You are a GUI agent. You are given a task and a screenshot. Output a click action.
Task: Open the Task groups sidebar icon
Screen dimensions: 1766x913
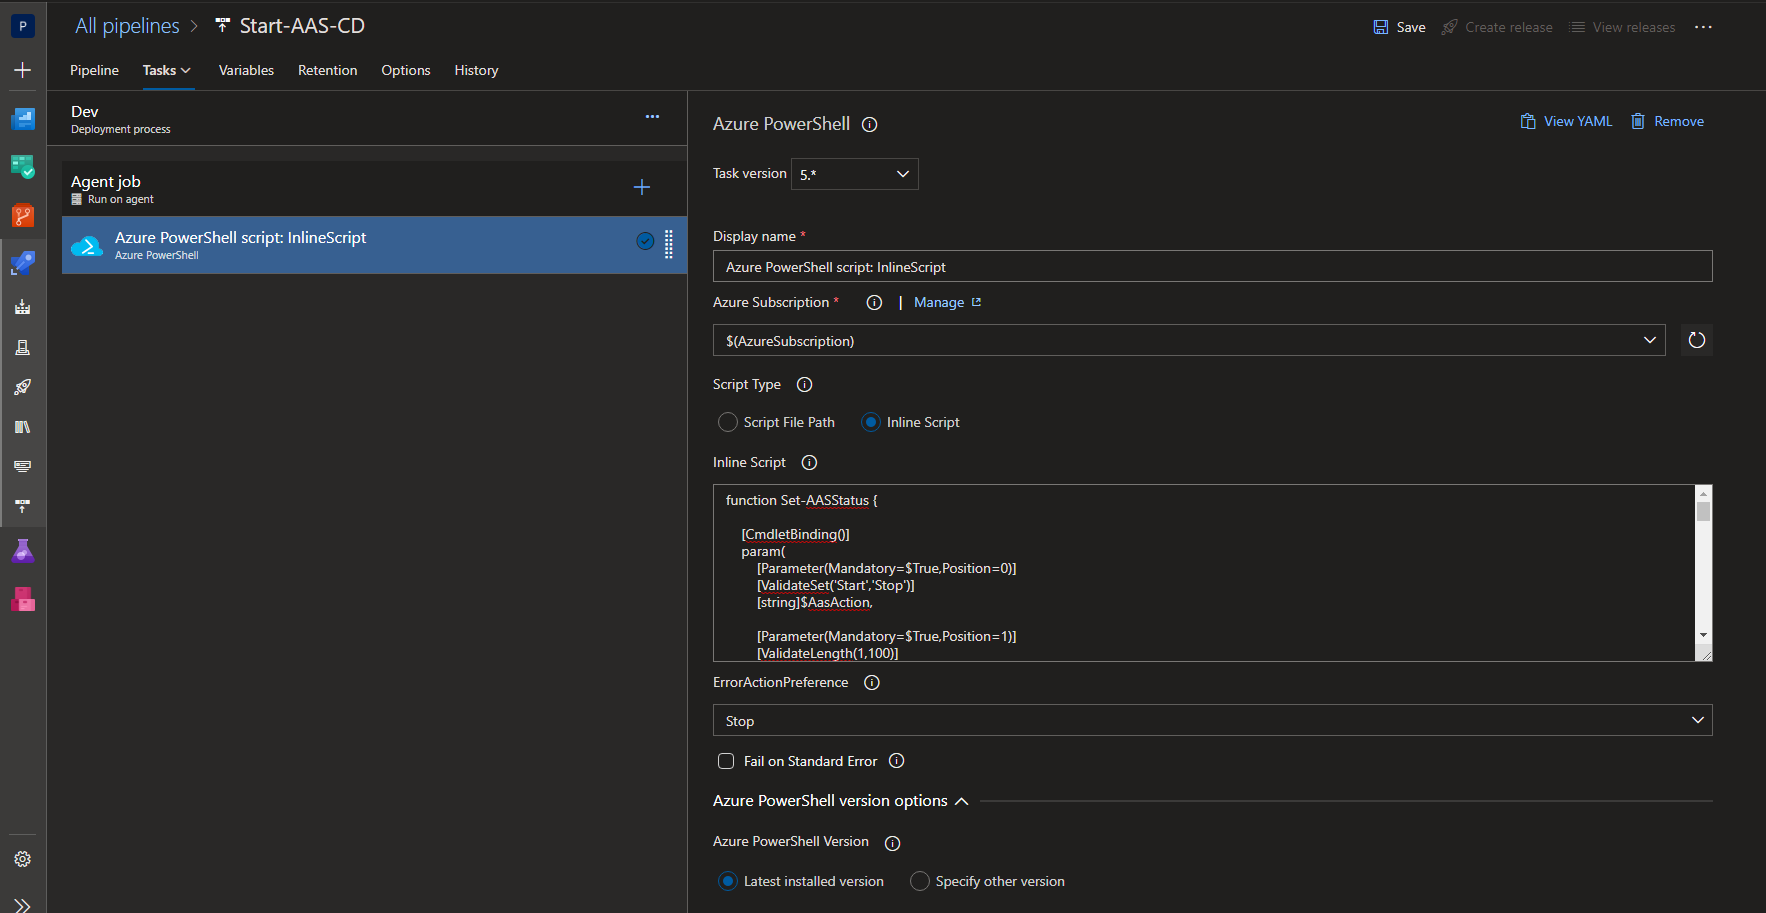coord(22,467)
